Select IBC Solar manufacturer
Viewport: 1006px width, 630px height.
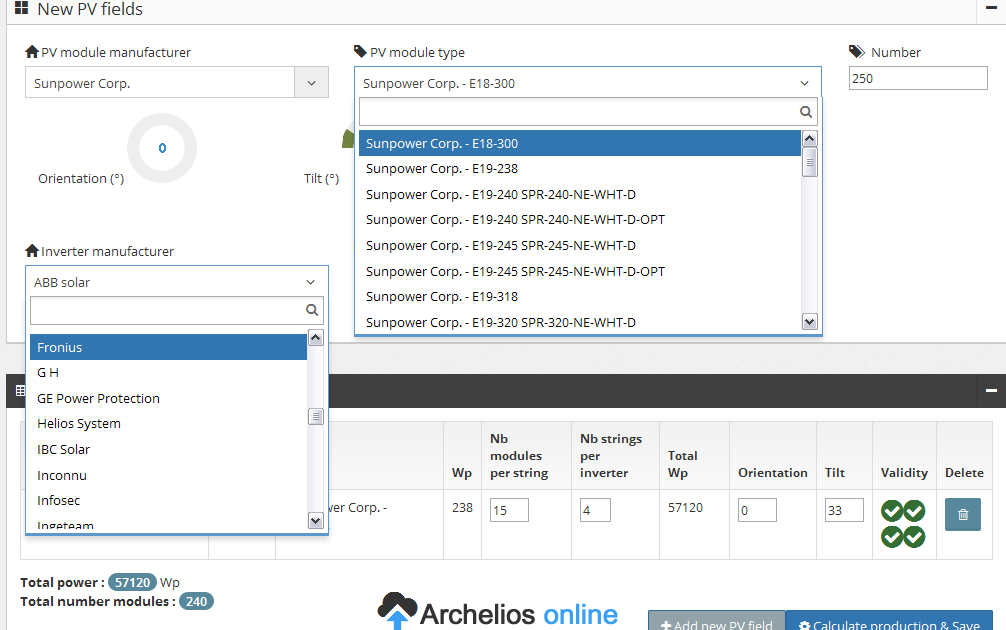tap(168, 449)
